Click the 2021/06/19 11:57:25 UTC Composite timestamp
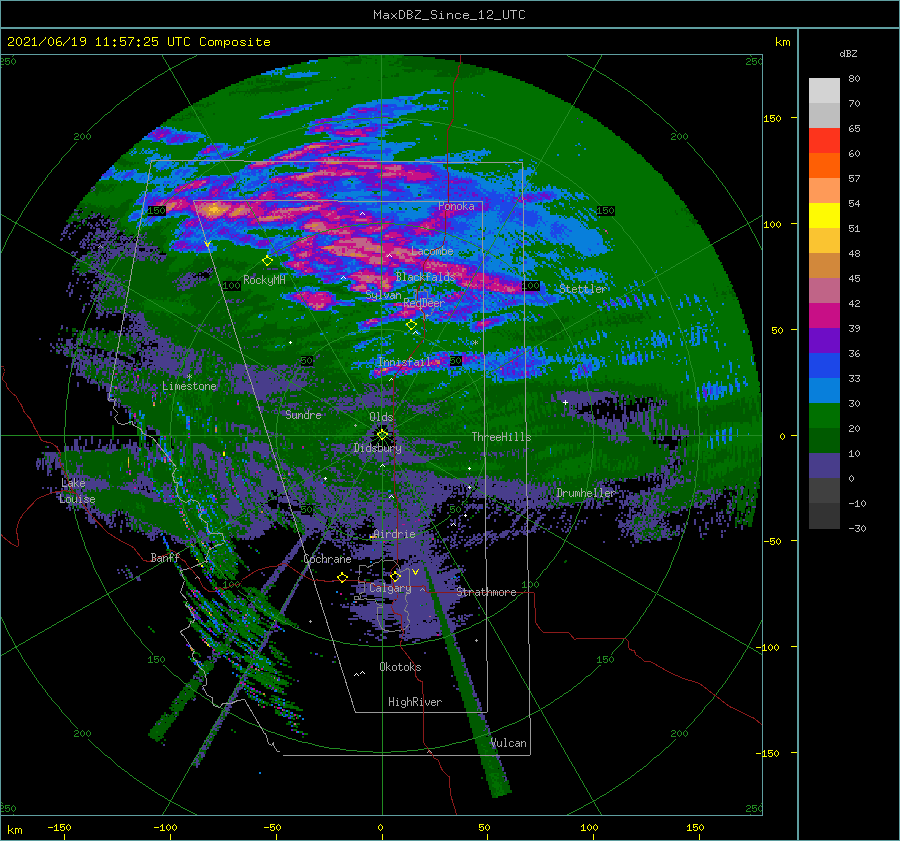Screen dimensions: 900x841 (x=138, y=42)
